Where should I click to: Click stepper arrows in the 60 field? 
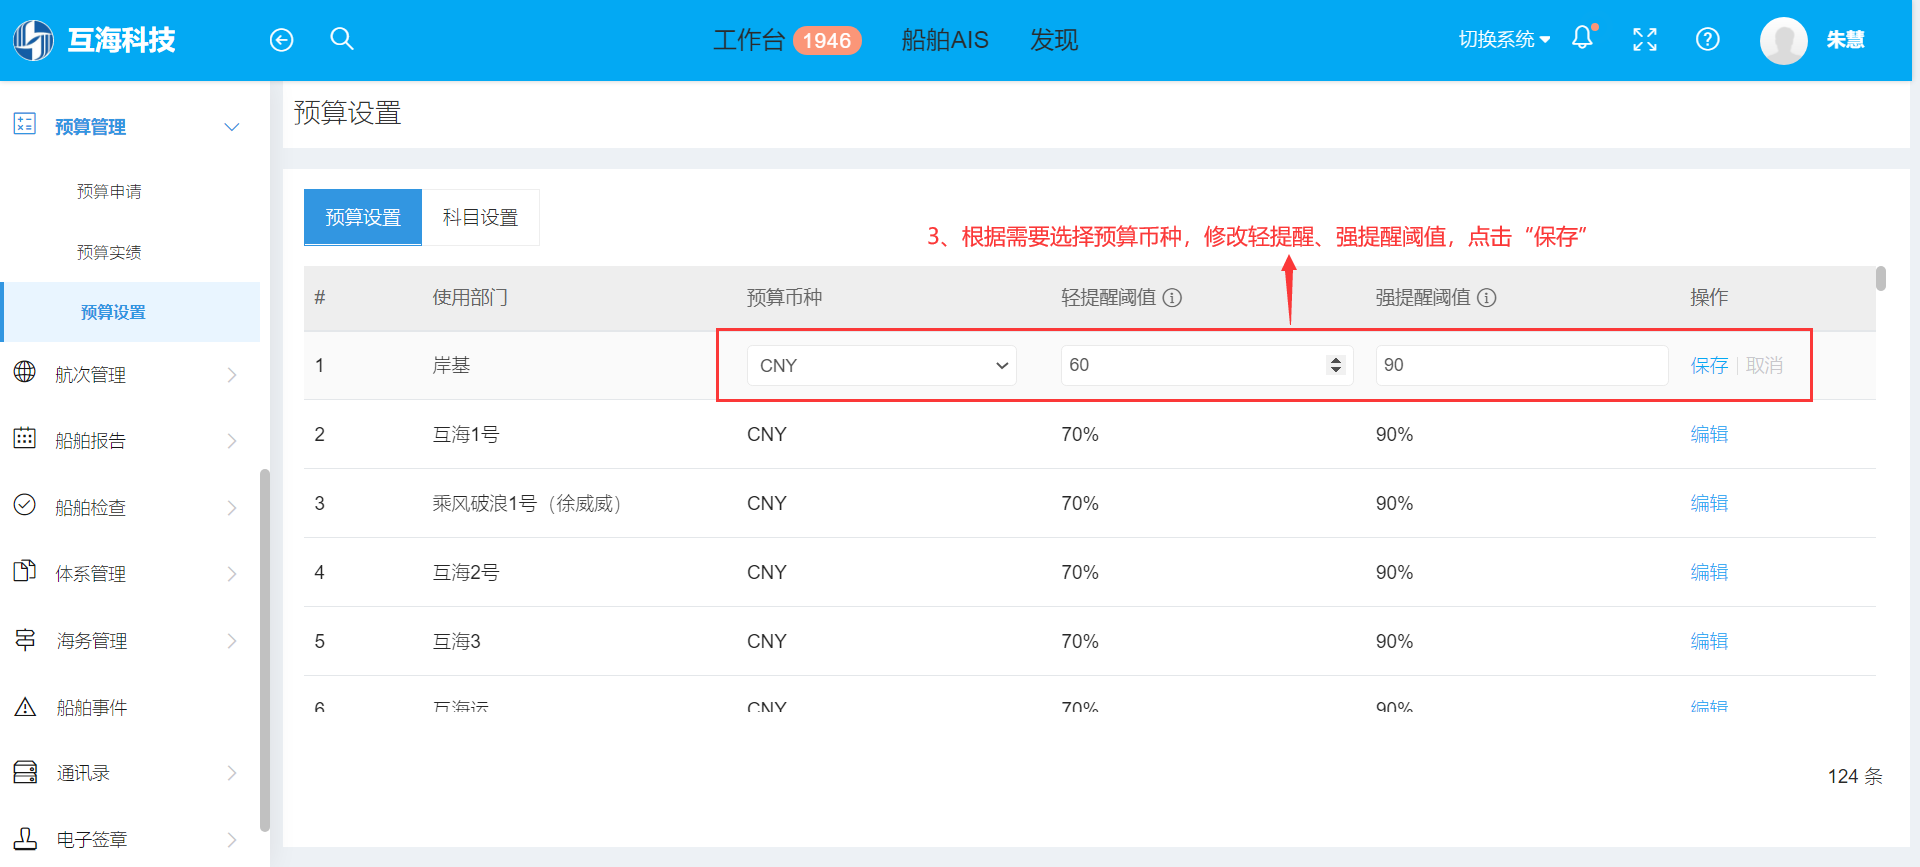click(1335, 365)
